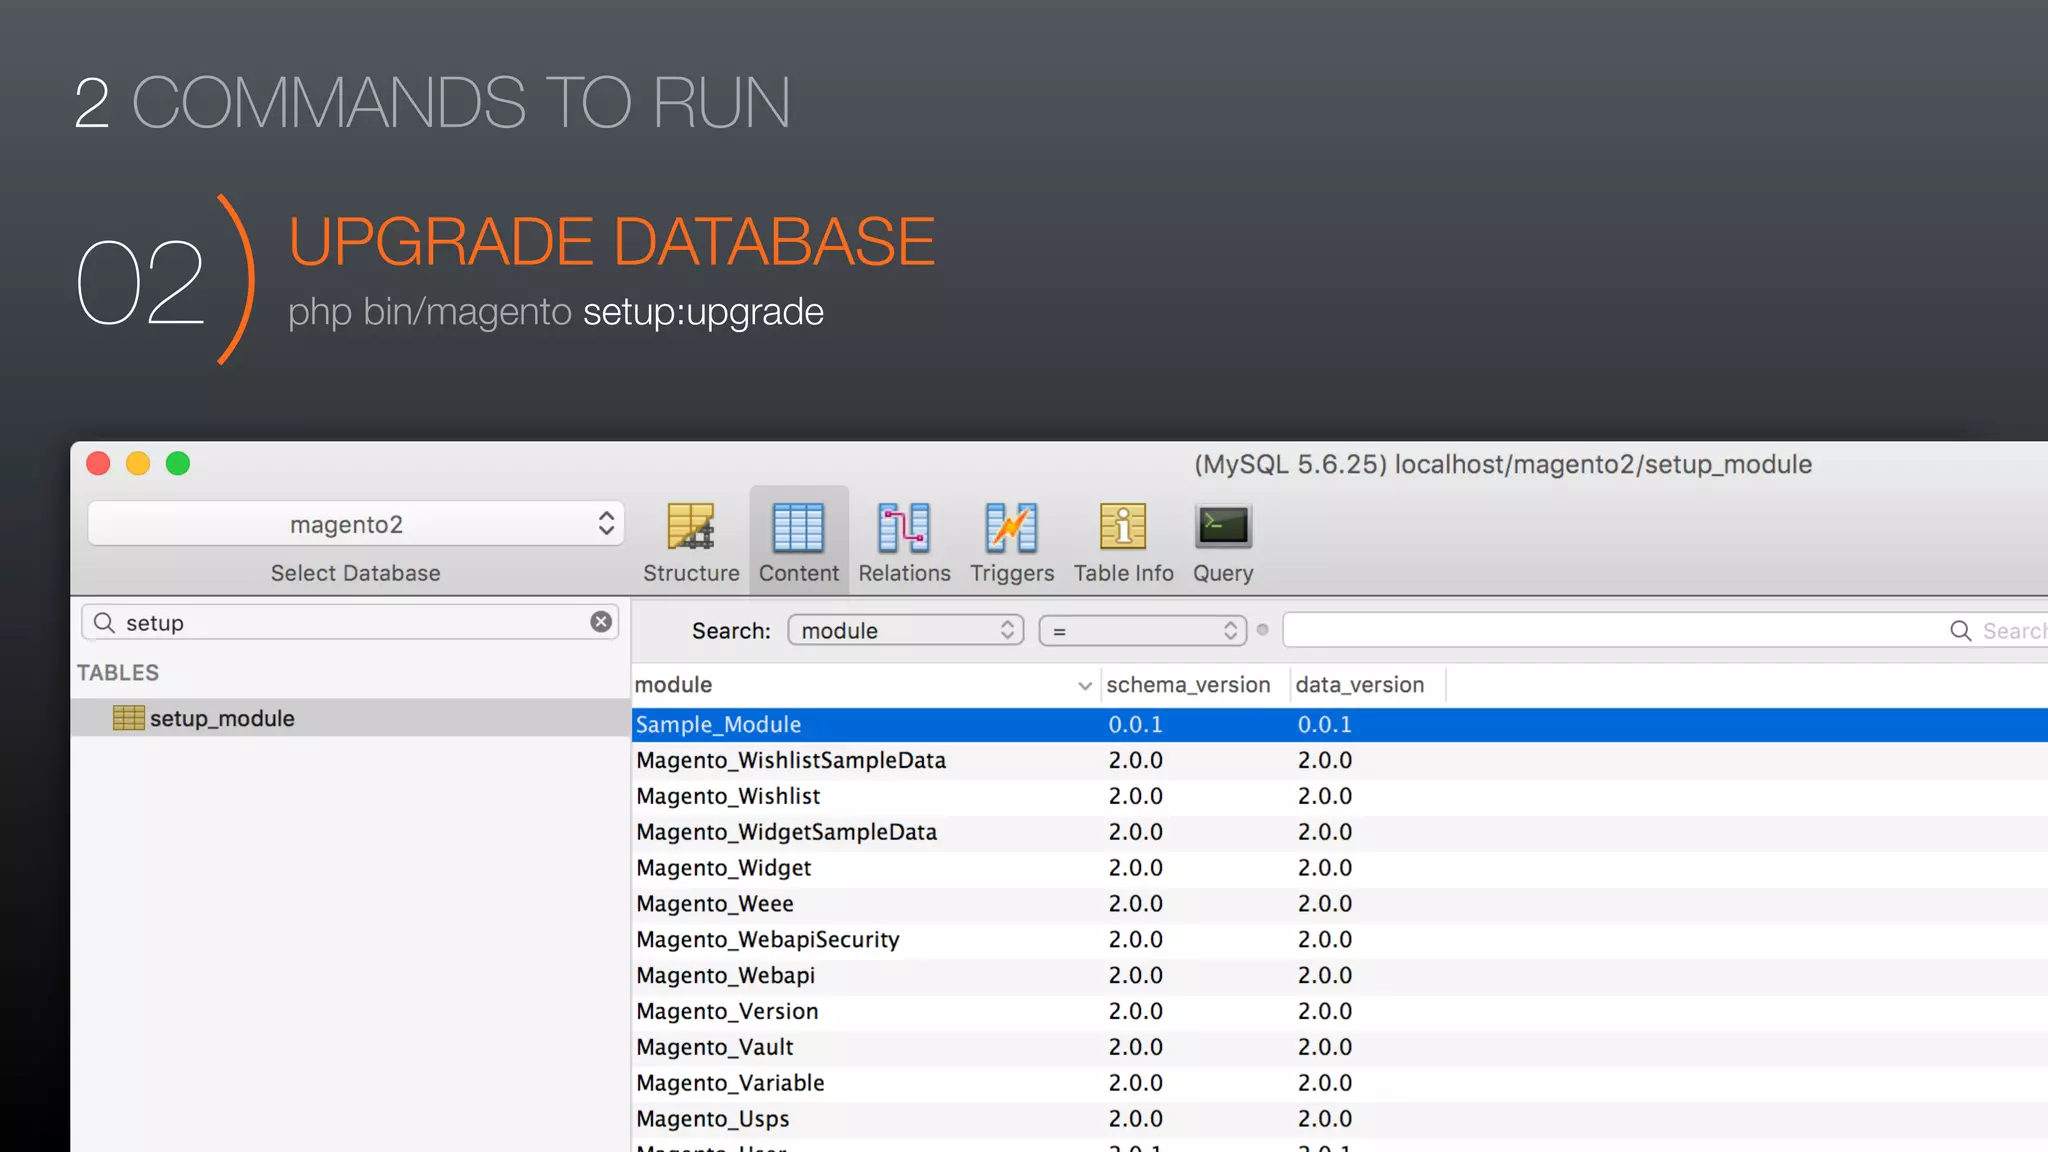Open the Relations view icon
Viewport: 2048px width, 1152px height.
904,541
